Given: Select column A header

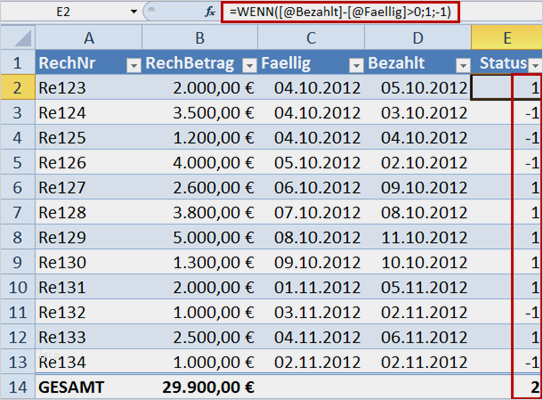Looking at the screenshot, I should tap(89, 38).
